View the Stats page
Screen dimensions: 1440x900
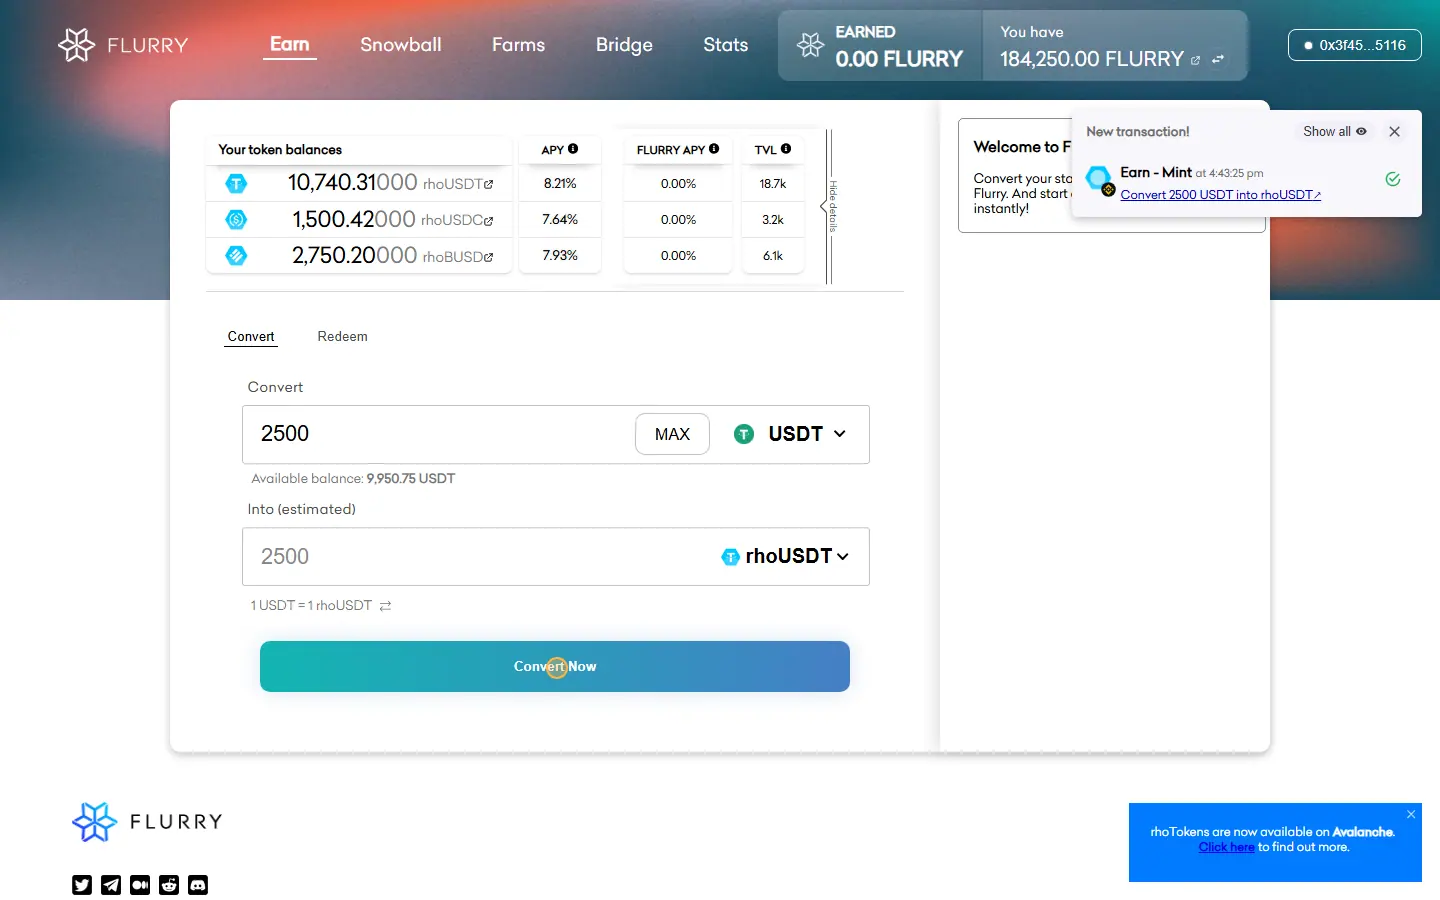click(726, 45)
